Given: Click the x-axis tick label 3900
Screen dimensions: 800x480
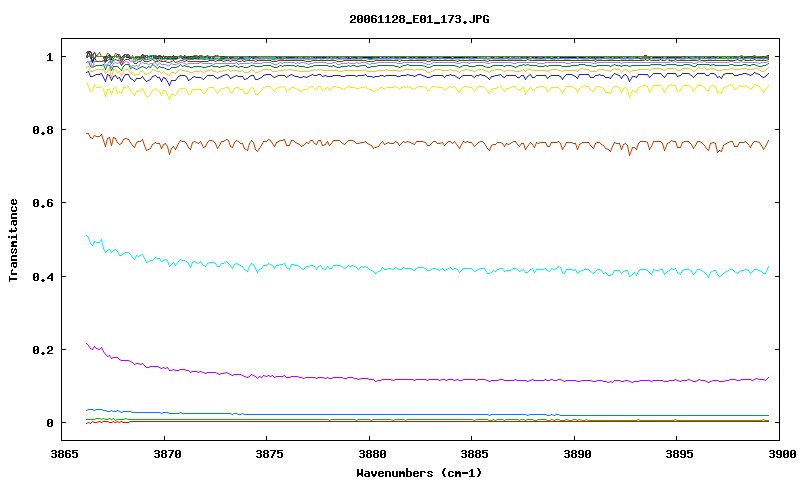Looking at the screenshot, I should (782, 453).
